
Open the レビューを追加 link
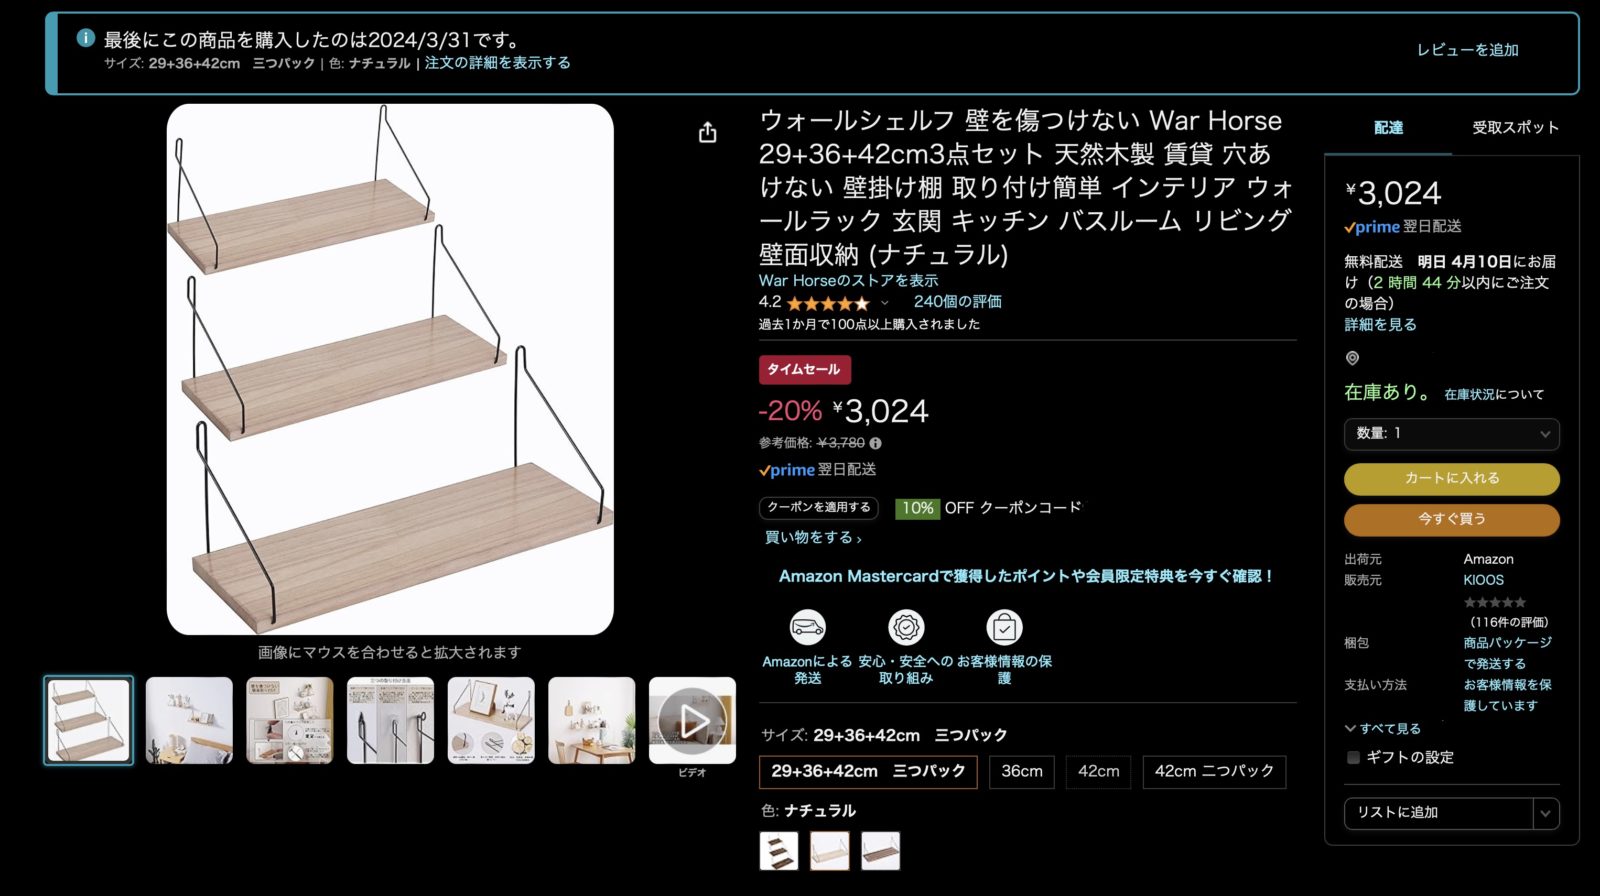click(1467, 50)
